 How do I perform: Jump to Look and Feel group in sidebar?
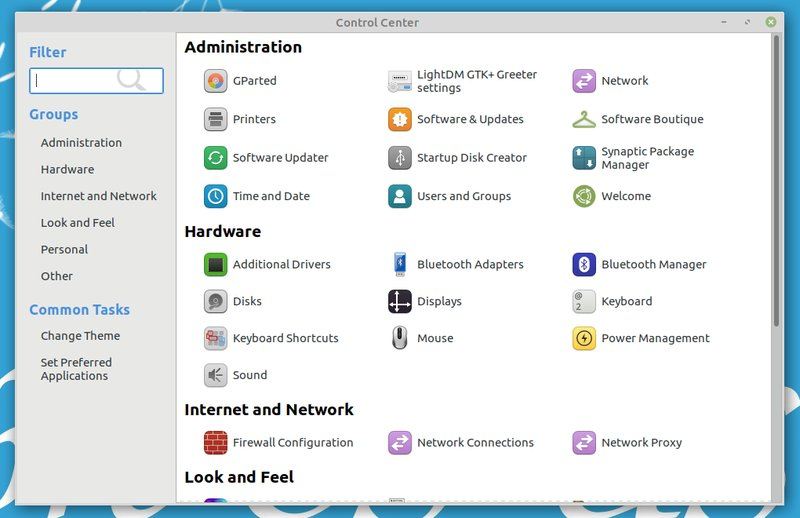[x=78, y=223]
